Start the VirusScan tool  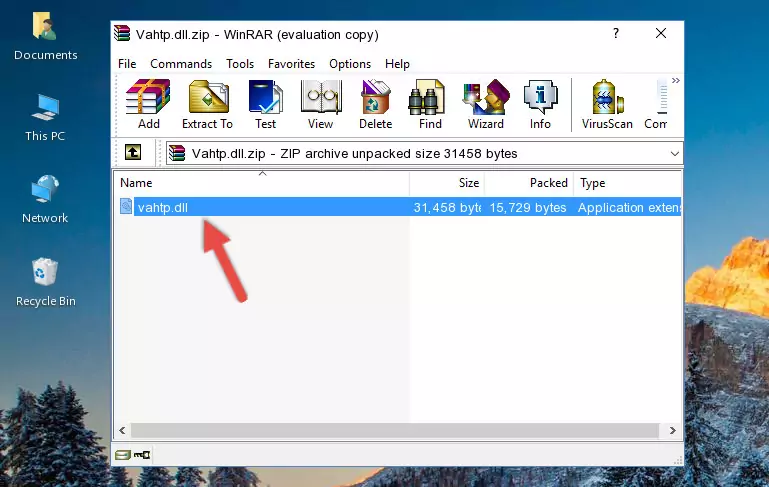pos(607,104)
